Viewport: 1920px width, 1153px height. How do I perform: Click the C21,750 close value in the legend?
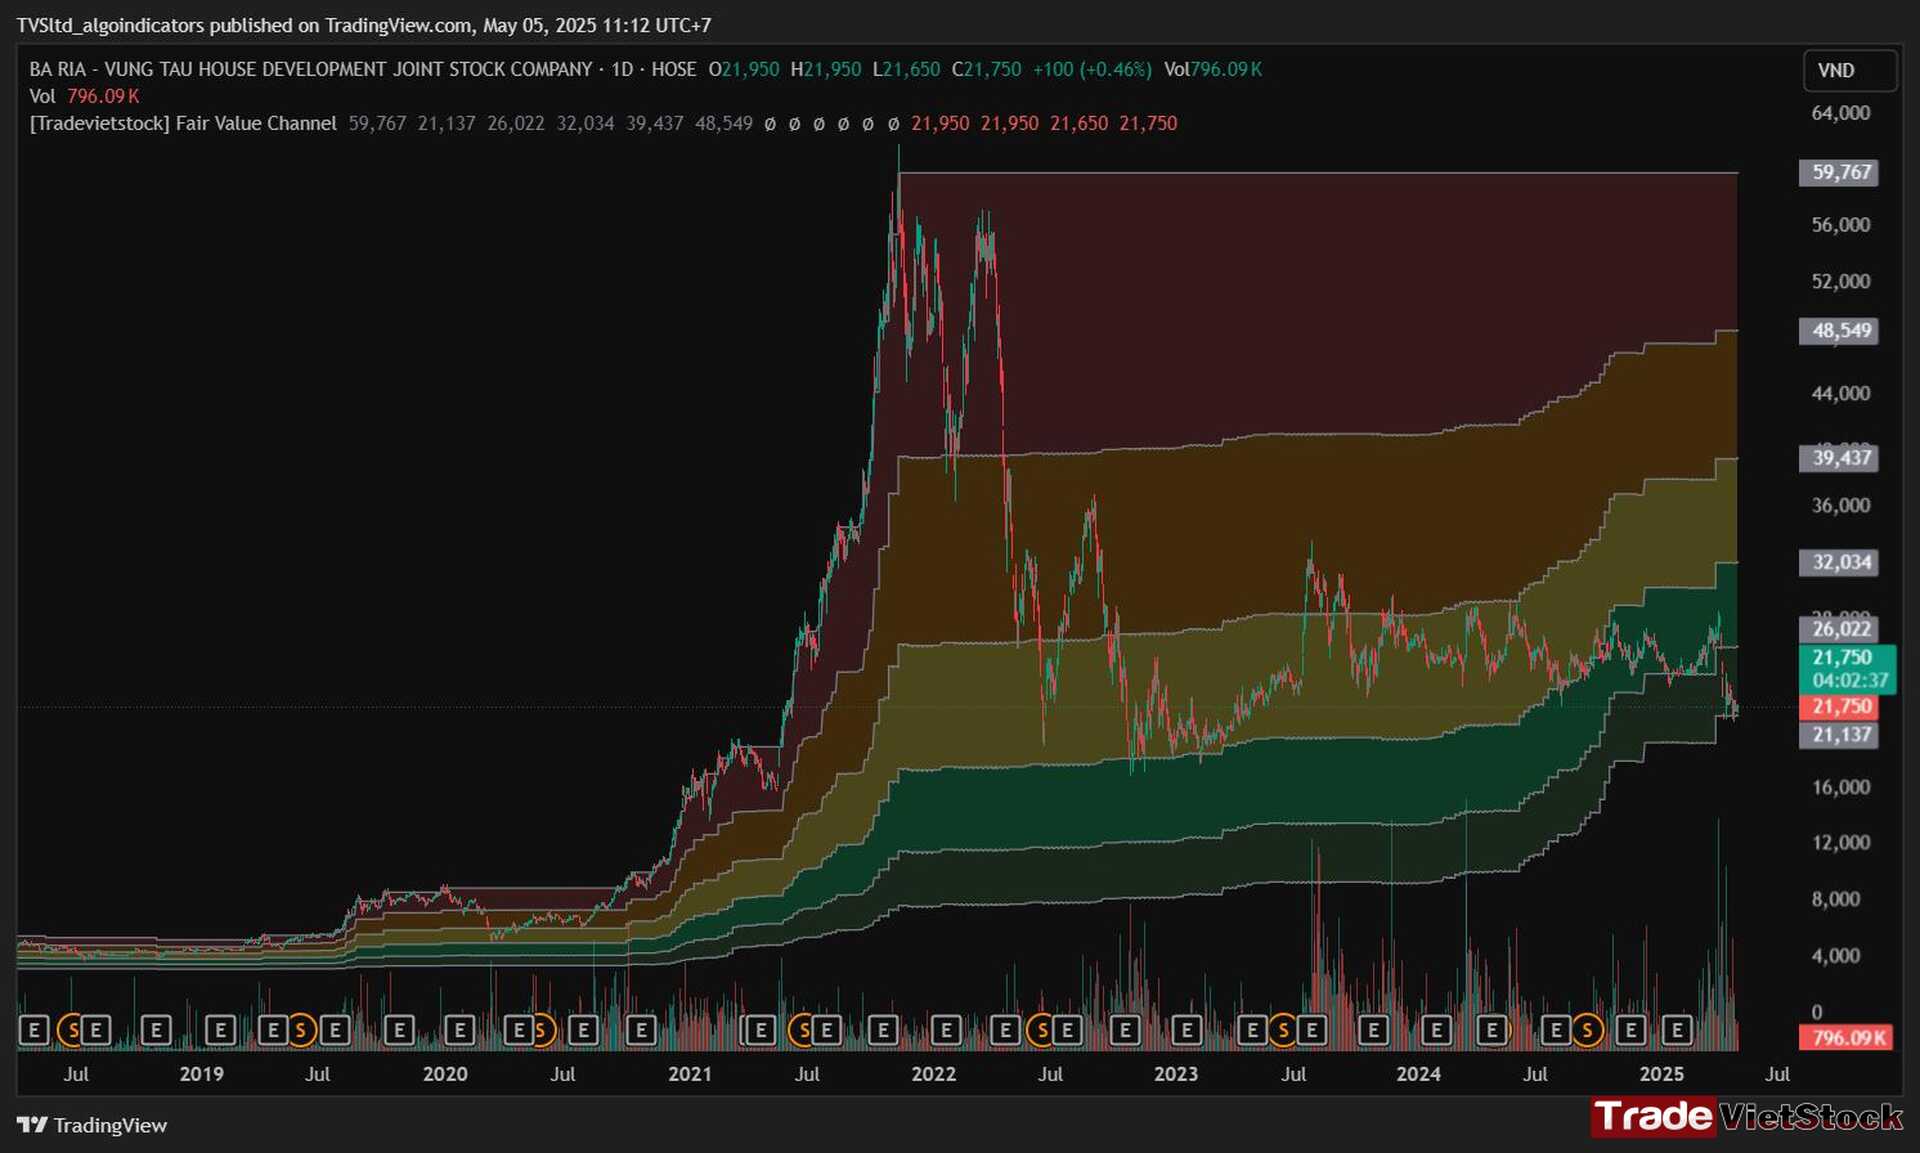[987, 69]
